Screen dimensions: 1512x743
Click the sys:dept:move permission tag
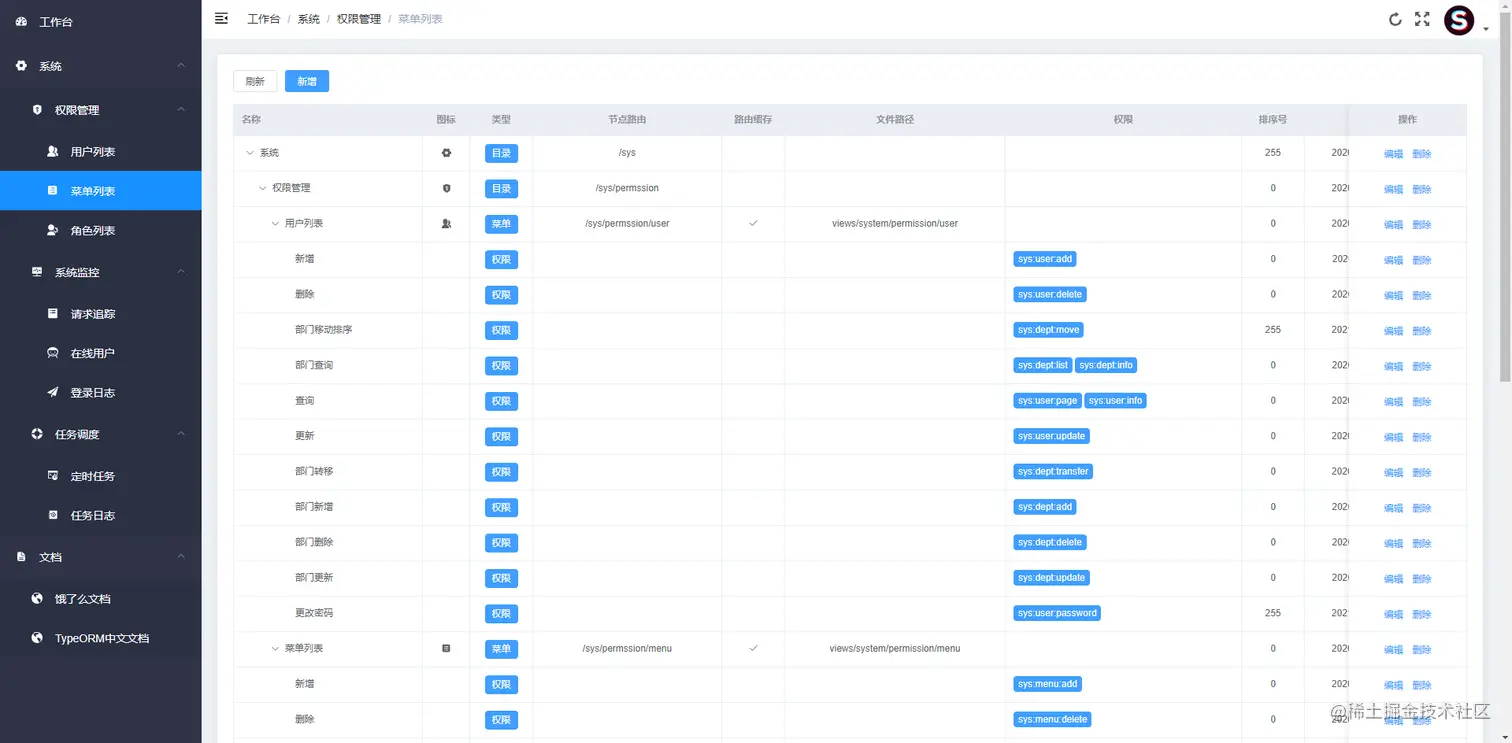click(x=1048, y=330)
